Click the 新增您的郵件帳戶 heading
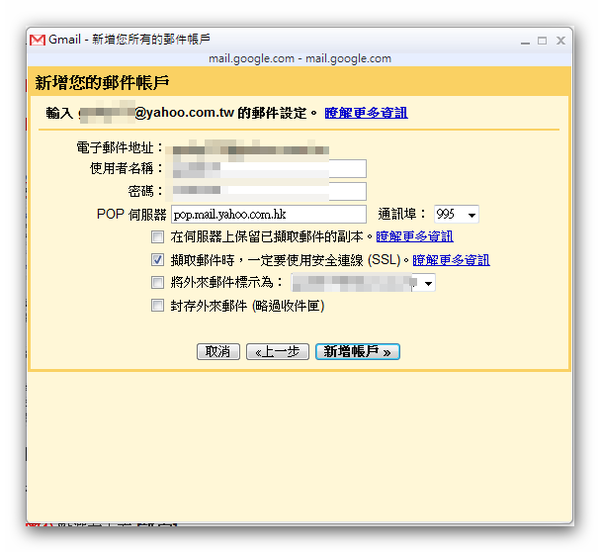The width and height of the screenshot is (600, 552). [x=102, y=83]
